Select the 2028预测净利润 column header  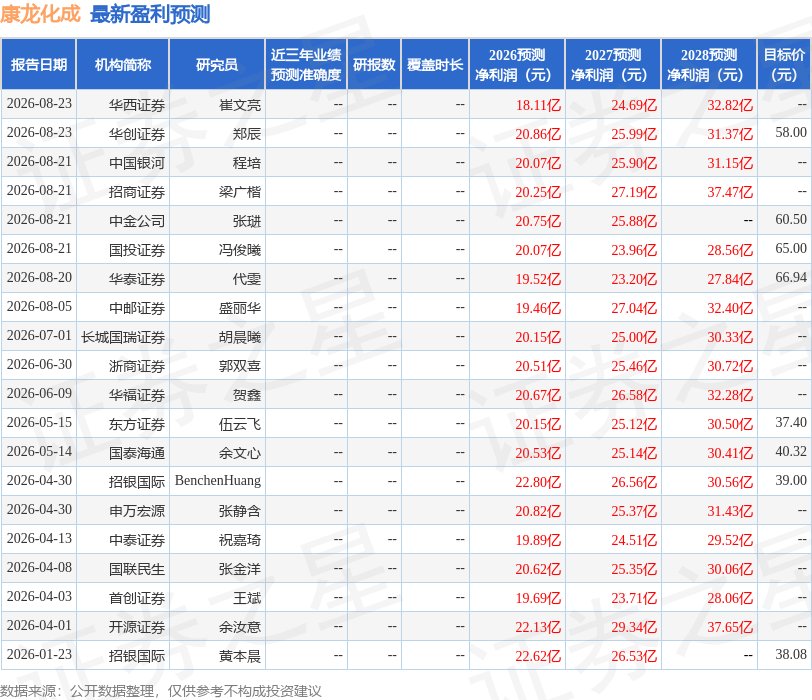pyautogui.click(x=709, y=65)
